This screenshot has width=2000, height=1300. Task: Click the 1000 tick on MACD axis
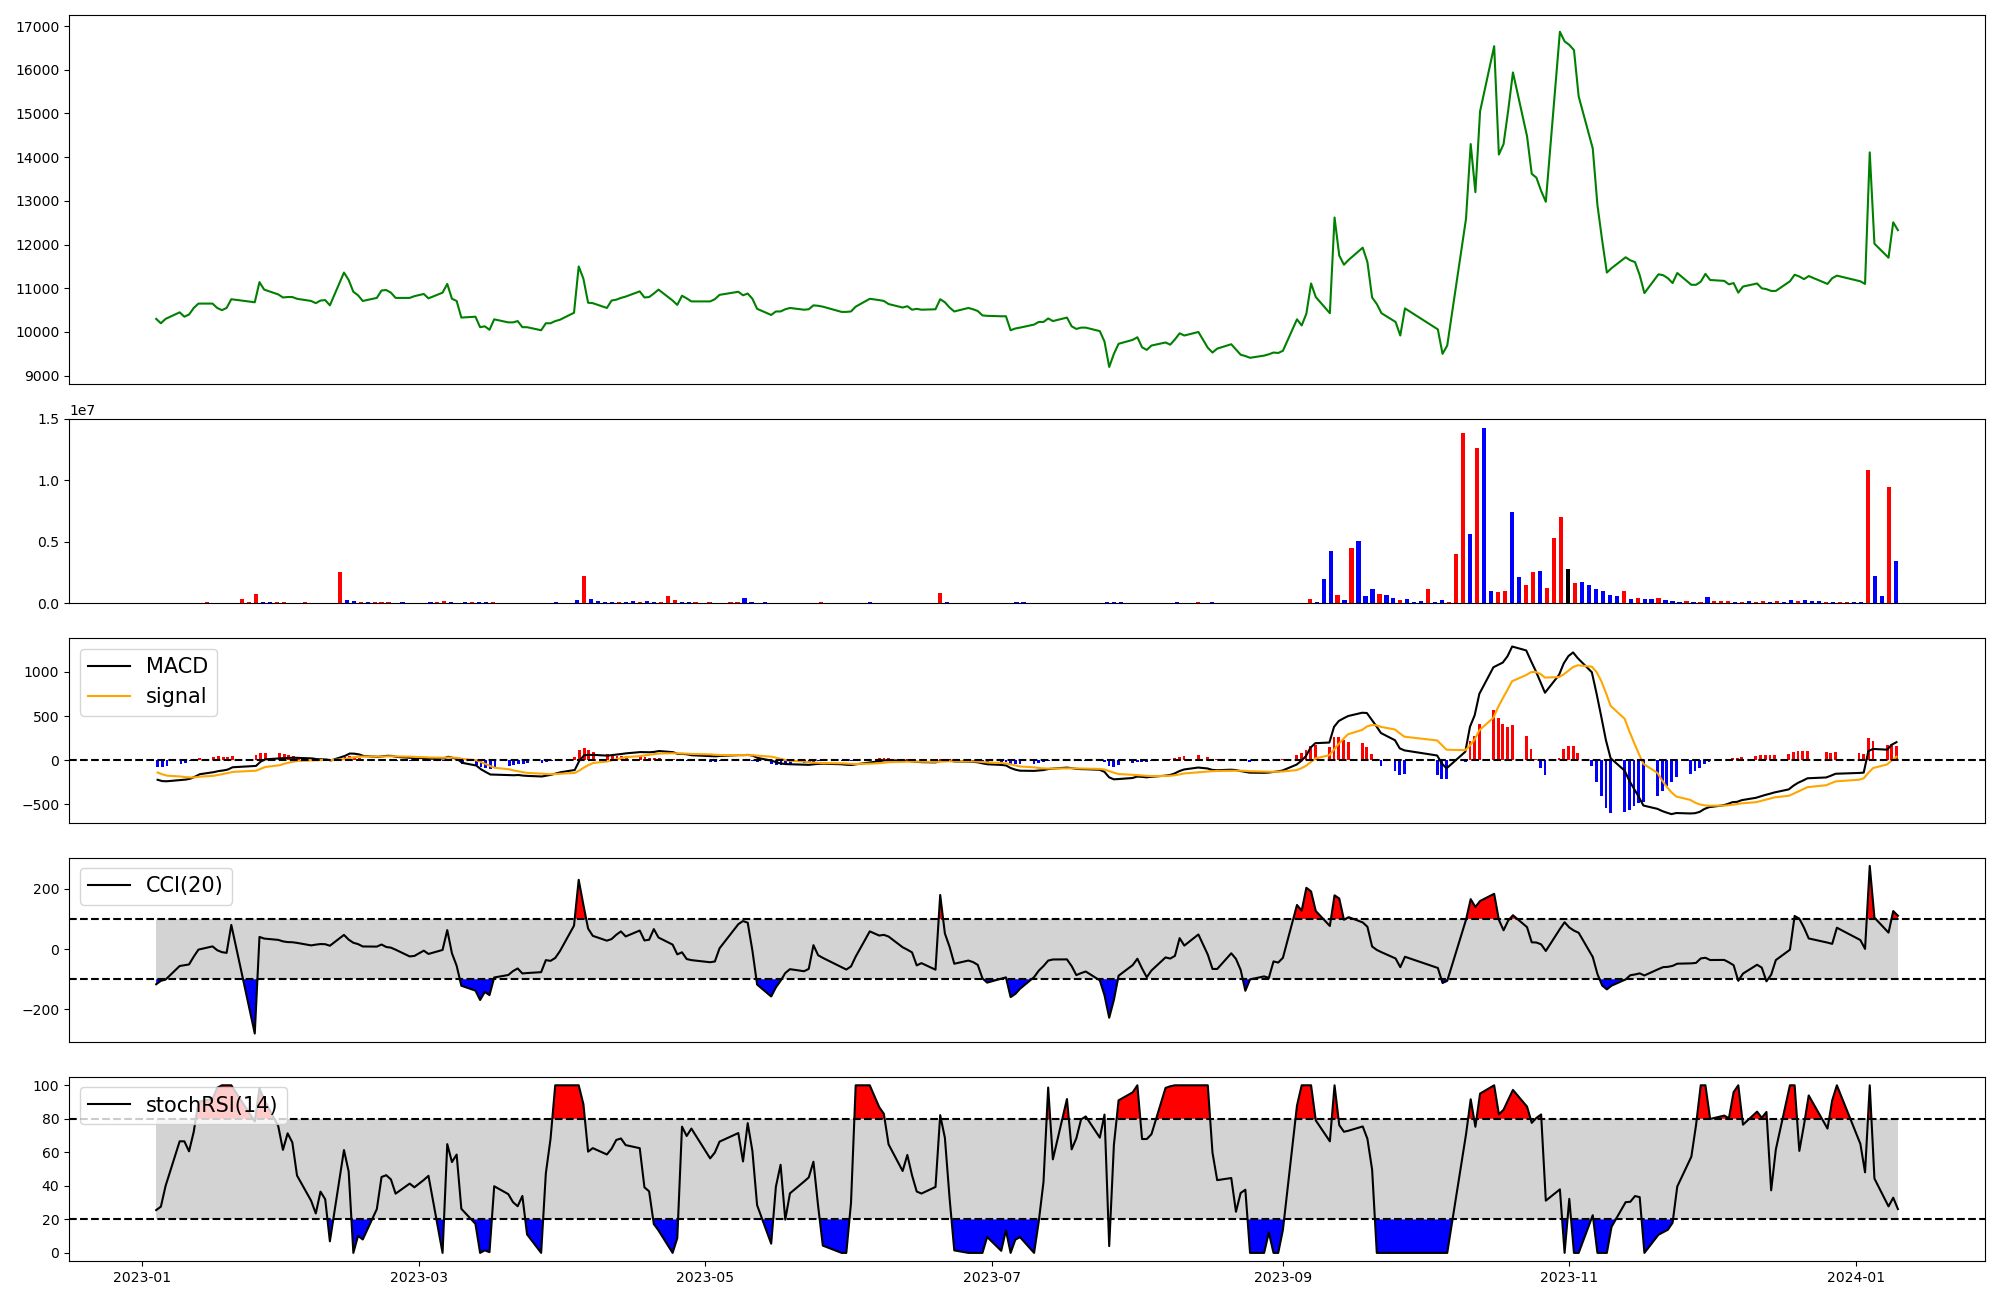tap(41, 672)
